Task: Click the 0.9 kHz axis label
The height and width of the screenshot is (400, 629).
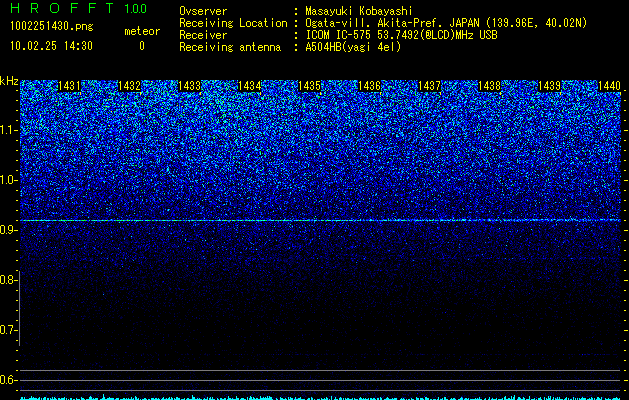Action: coord(7,230)
